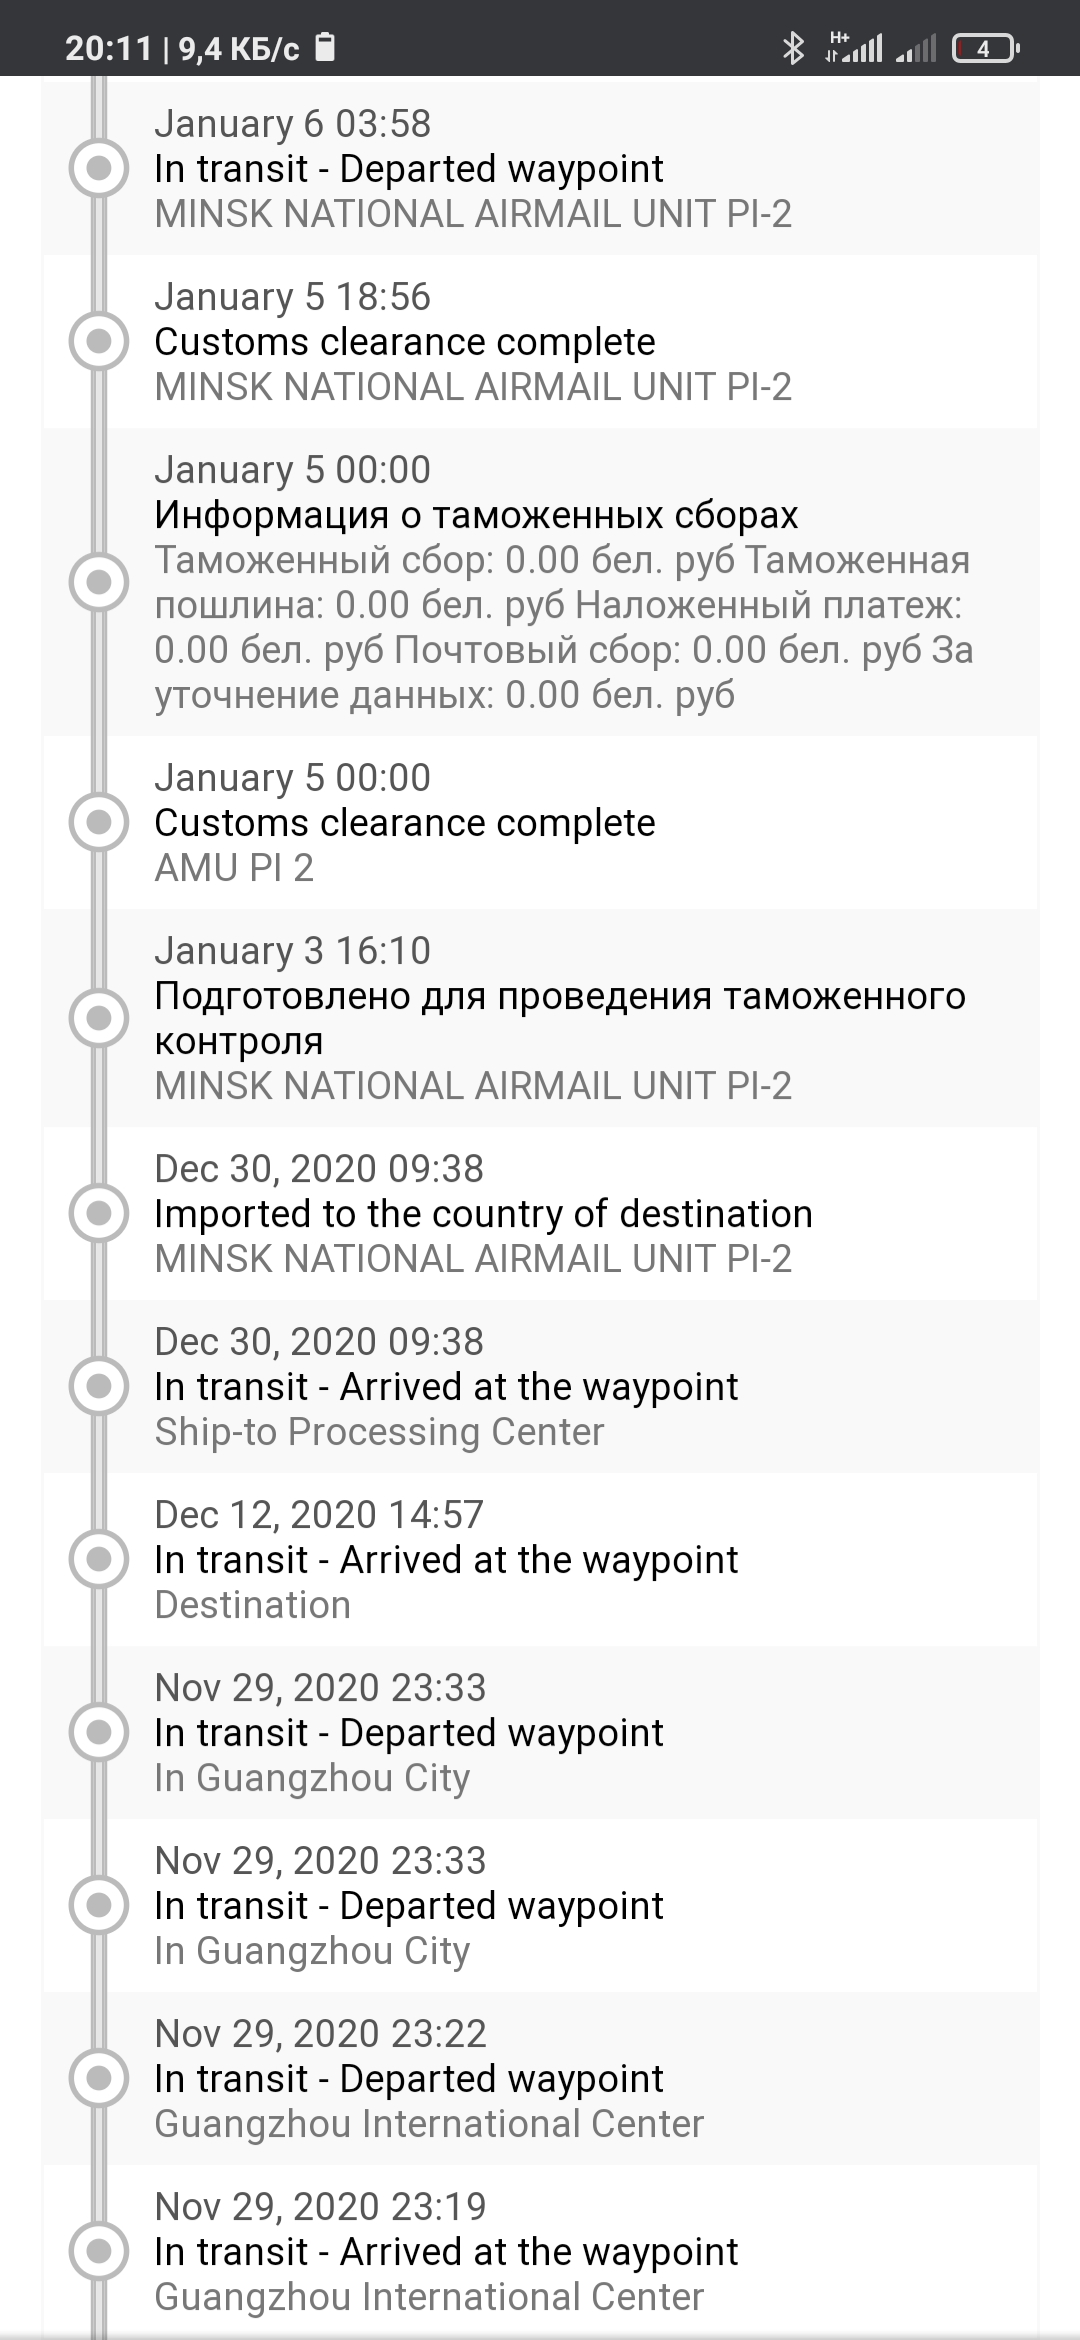Click the Dec 12, 2020 Destination marker
This screenshot has height=2340, width=1080.
click(98, 1559)
